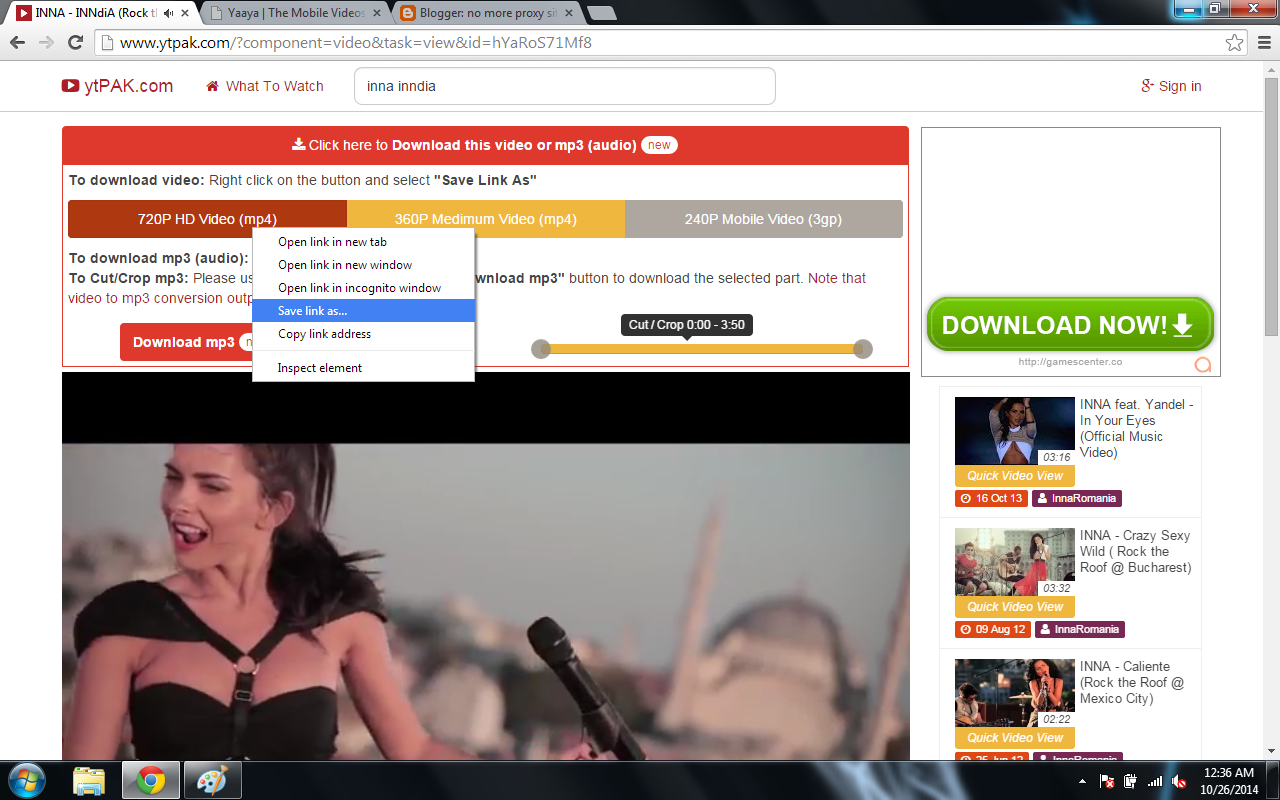Viewport: 1280px width, 800px height.
Task: Open 'INNA - Caliente' title link
Action: (1132, 682)
